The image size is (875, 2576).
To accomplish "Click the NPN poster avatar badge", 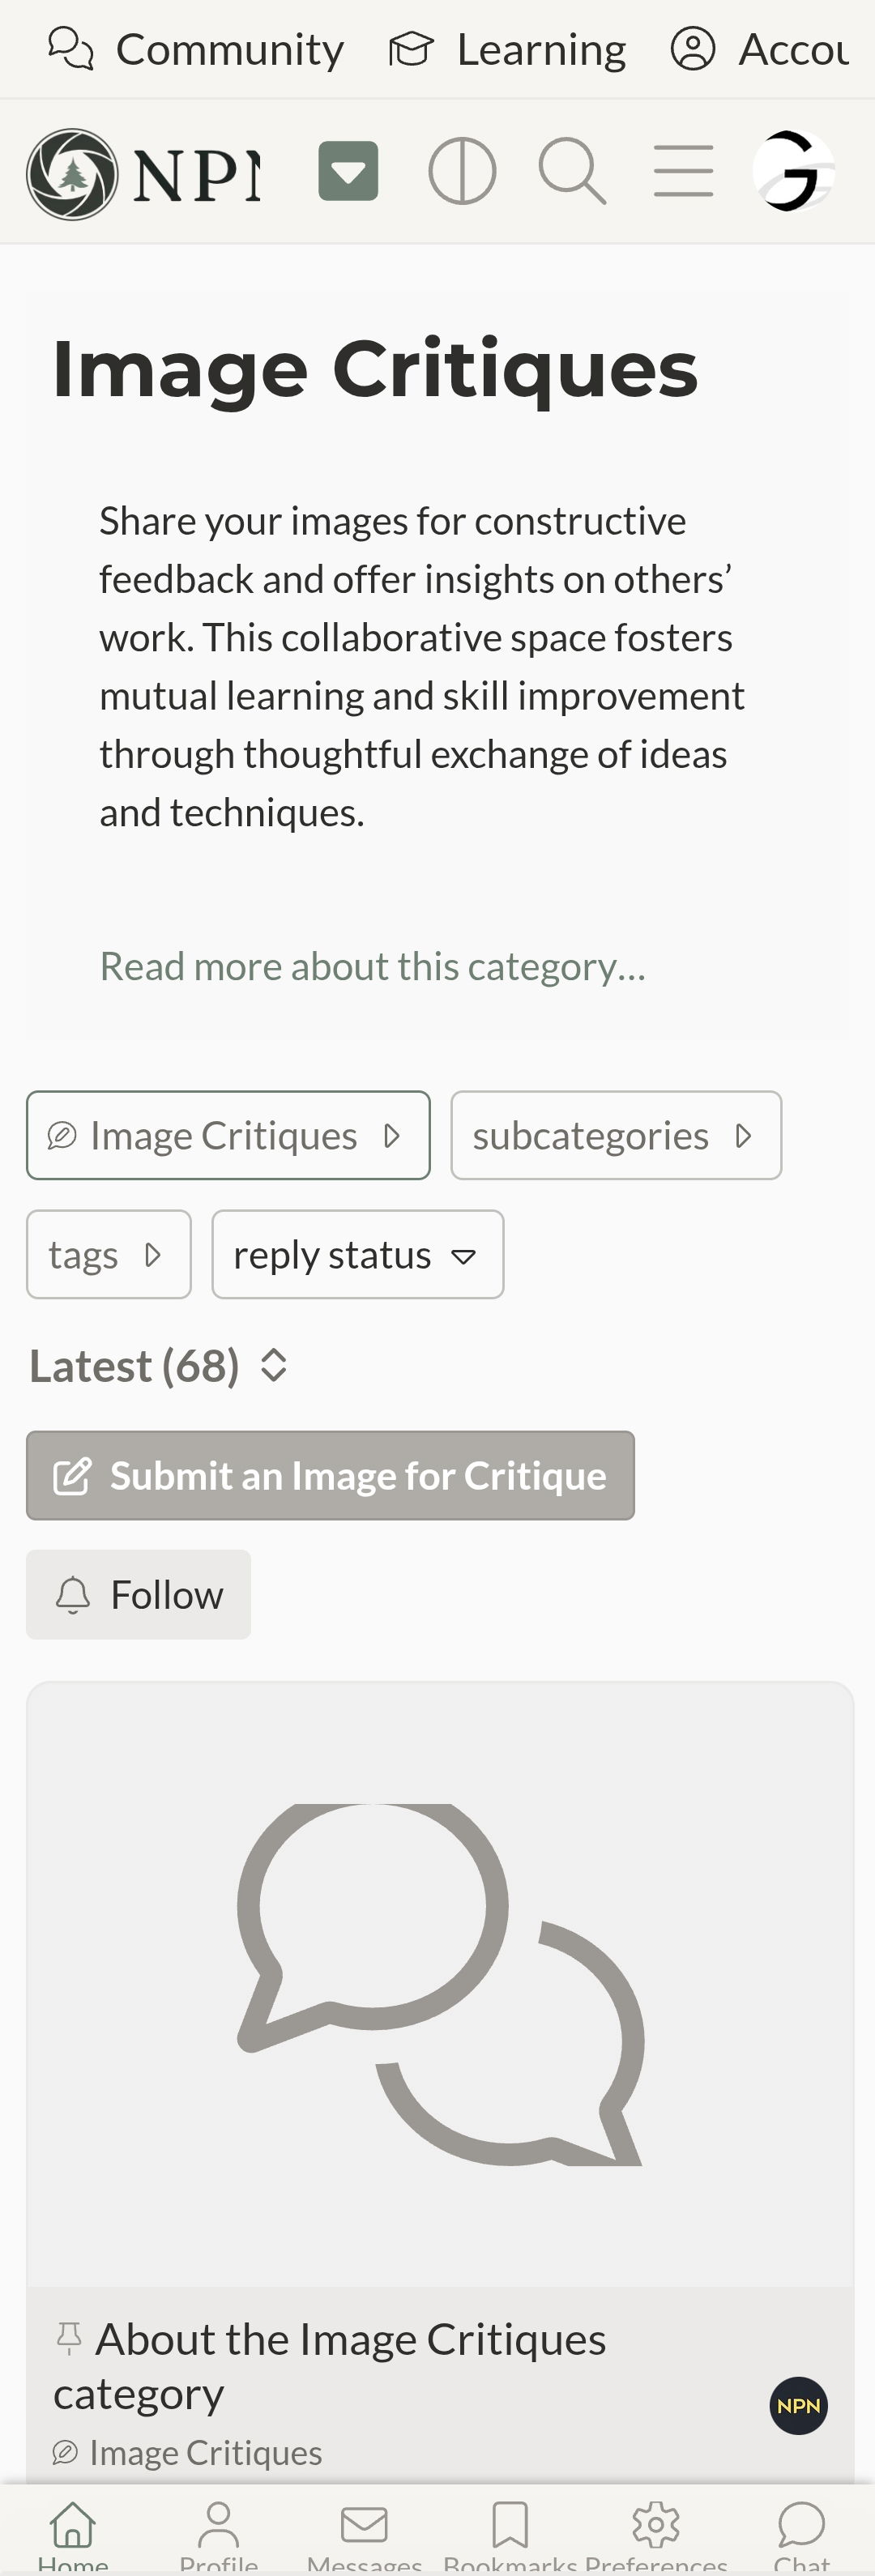I will (798, 2406).
